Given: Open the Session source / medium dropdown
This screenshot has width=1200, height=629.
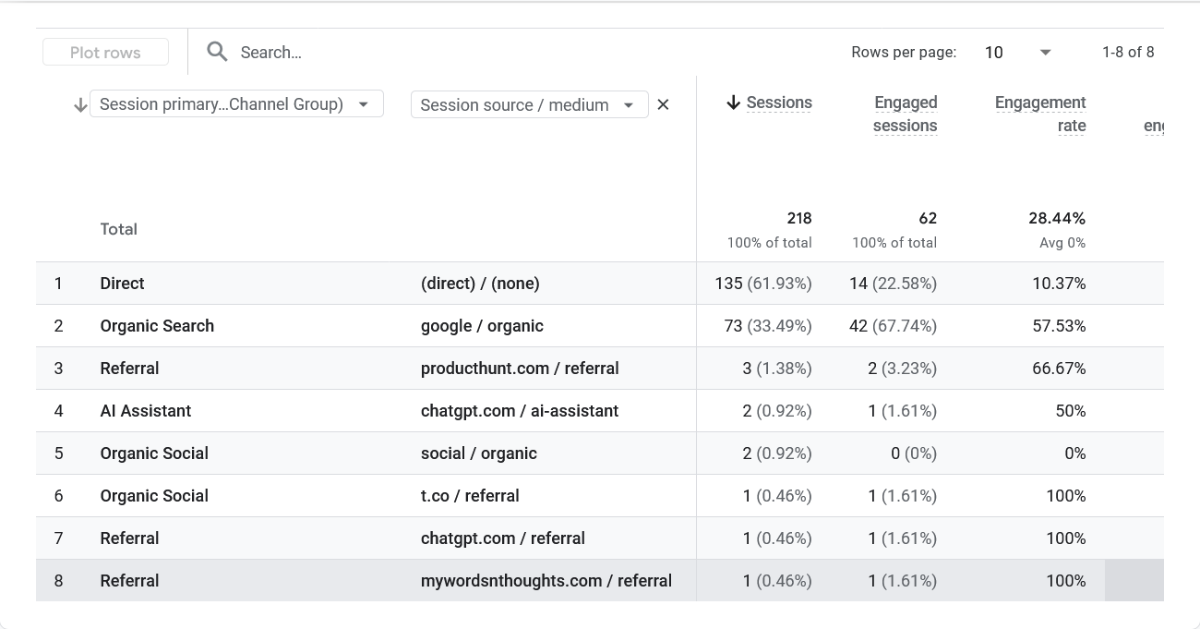Looking at the screenshot, I should click(x=529, y=105).
